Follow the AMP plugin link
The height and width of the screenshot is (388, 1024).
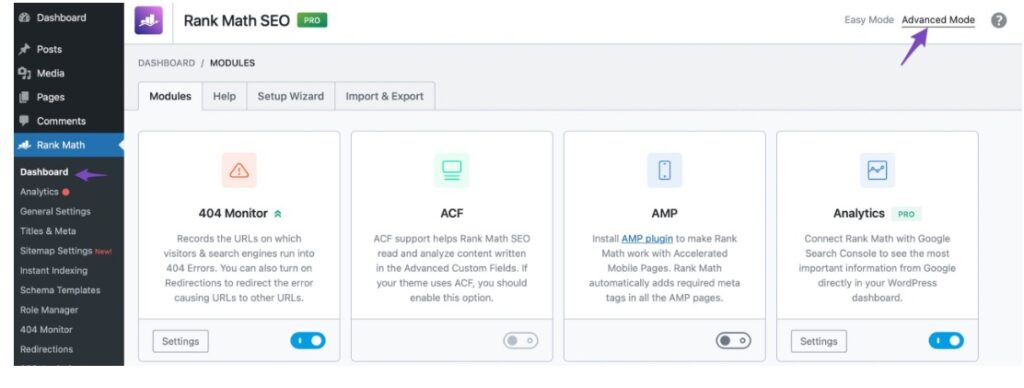[647, 238]
